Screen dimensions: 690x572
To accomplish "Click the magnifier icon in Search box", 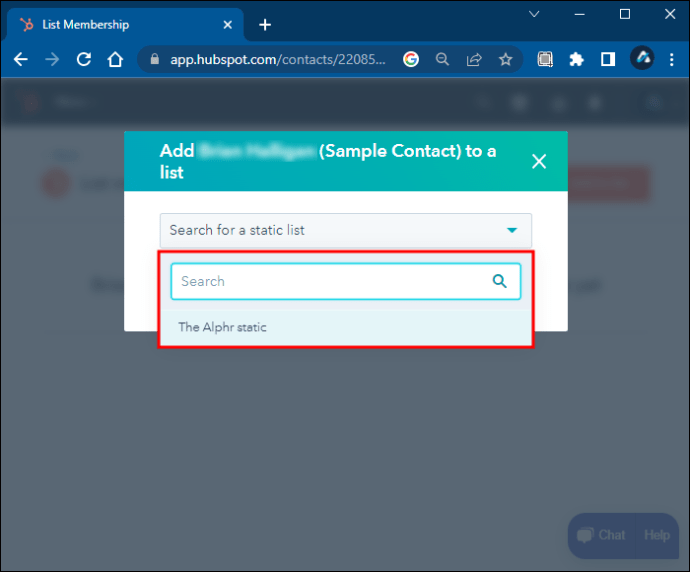I will pyautogui.click(x=499, y=281).
